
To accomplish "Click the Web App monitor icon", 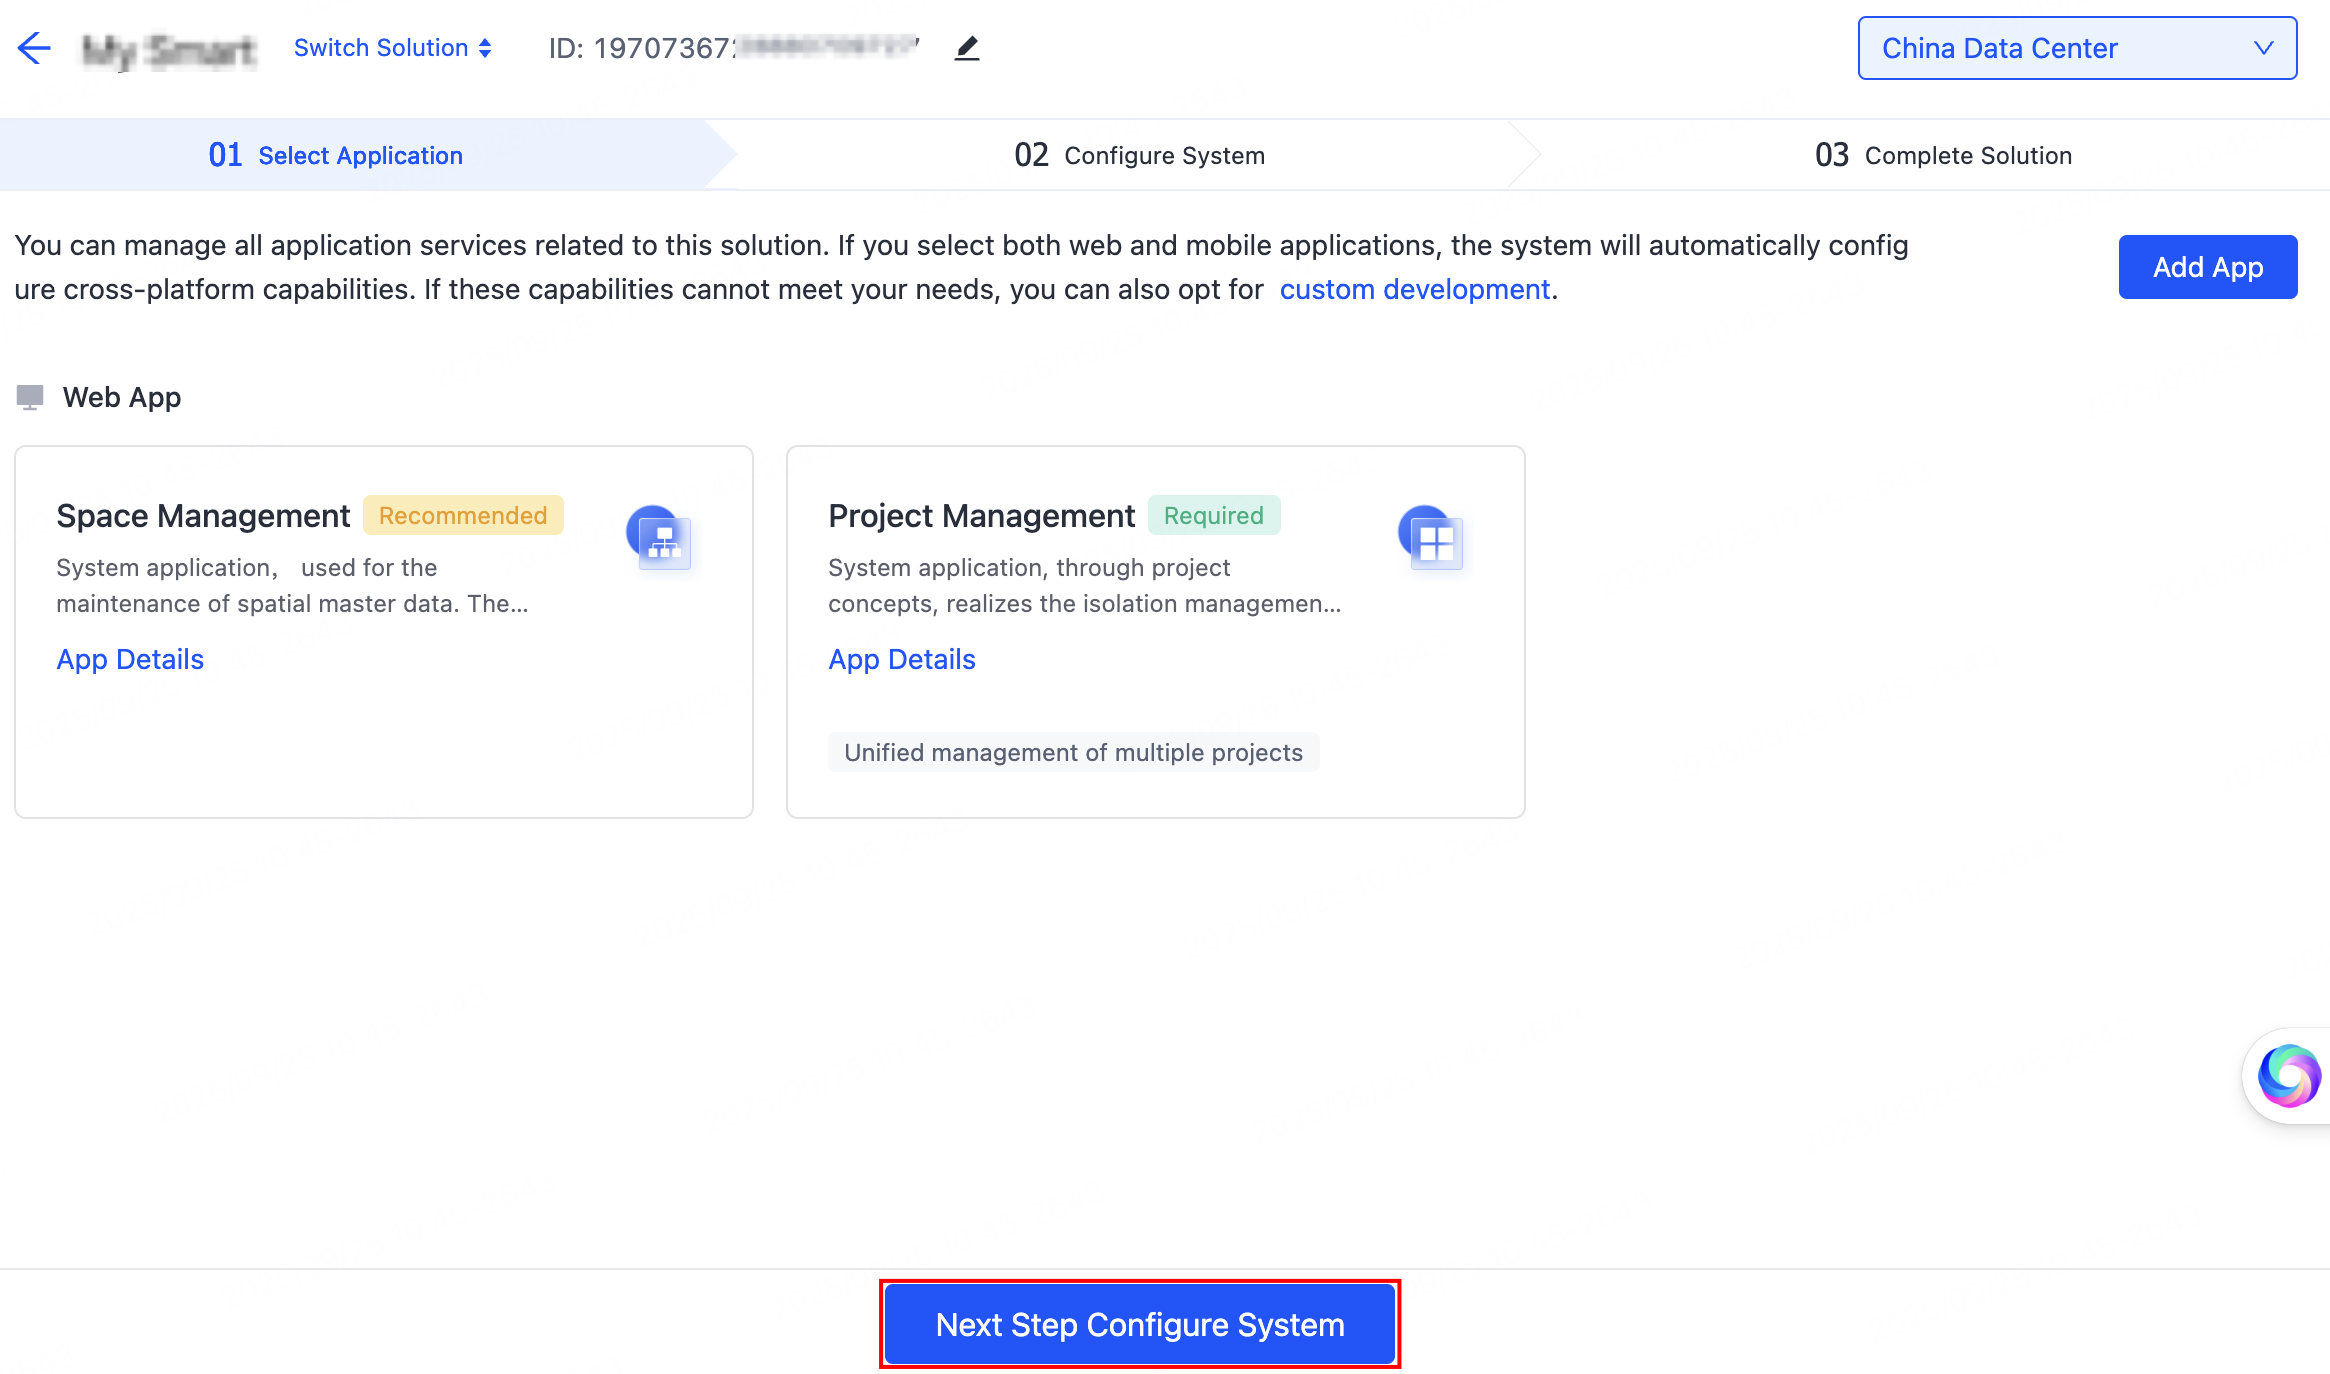I will tap(31, 396).
